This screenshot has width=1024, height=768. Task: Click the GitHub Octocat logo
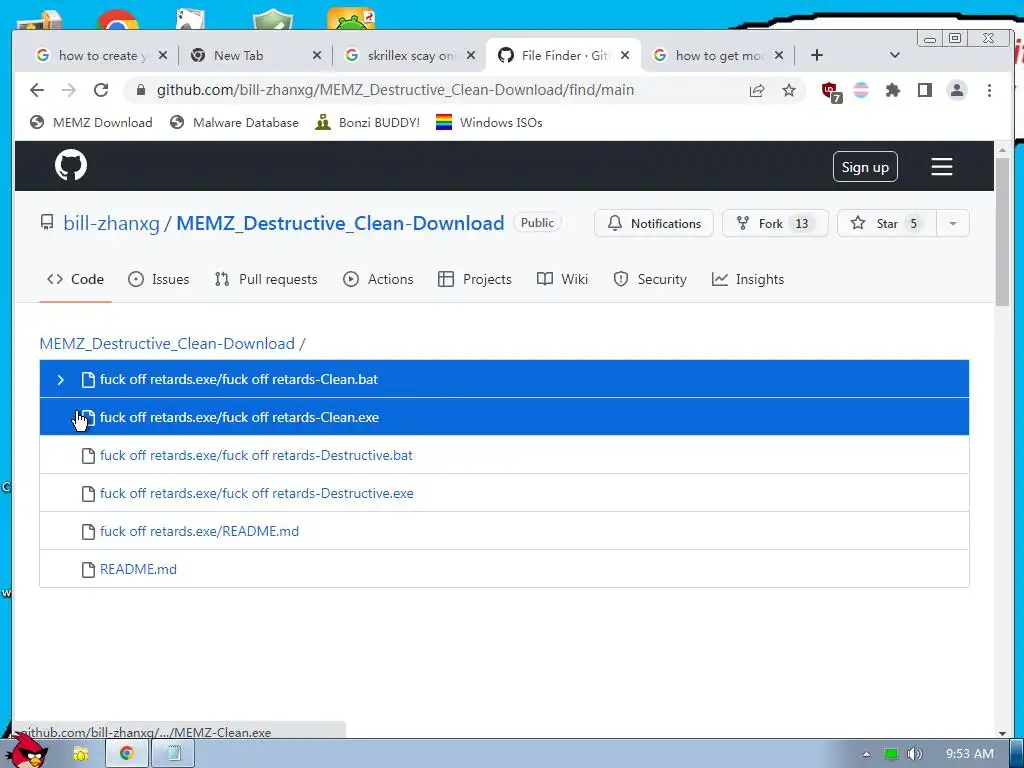point(71,165)
